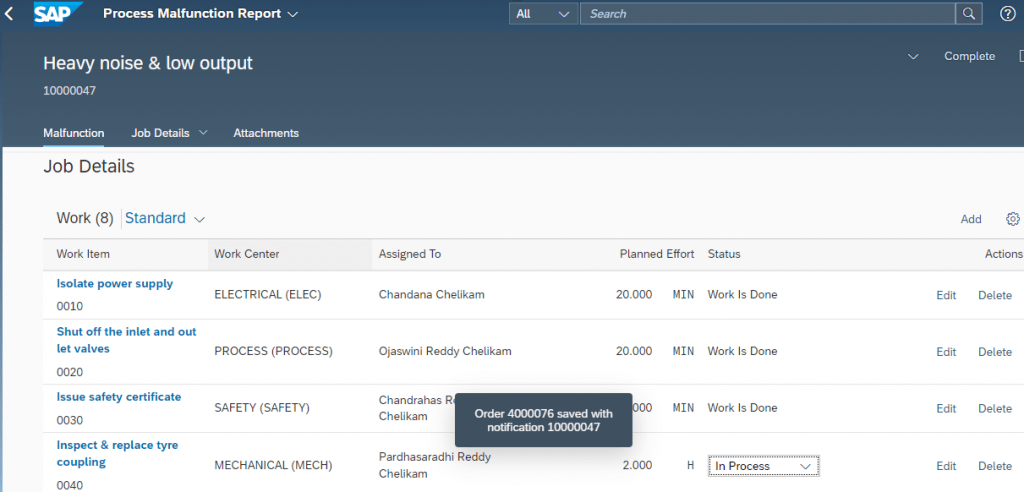
Task: Click the Assigned To column header
Action: click(x=410, y=254)
